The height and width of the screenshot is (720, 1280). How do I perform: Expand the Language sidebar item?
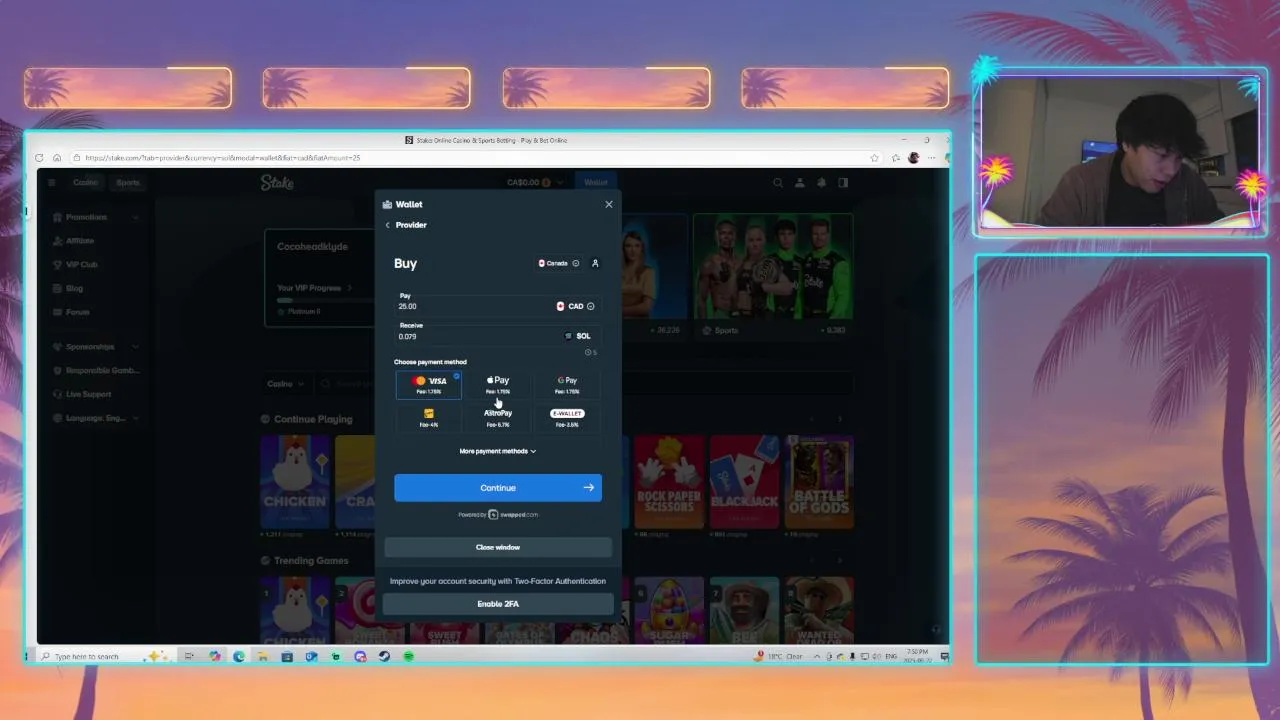pos(97,418)
